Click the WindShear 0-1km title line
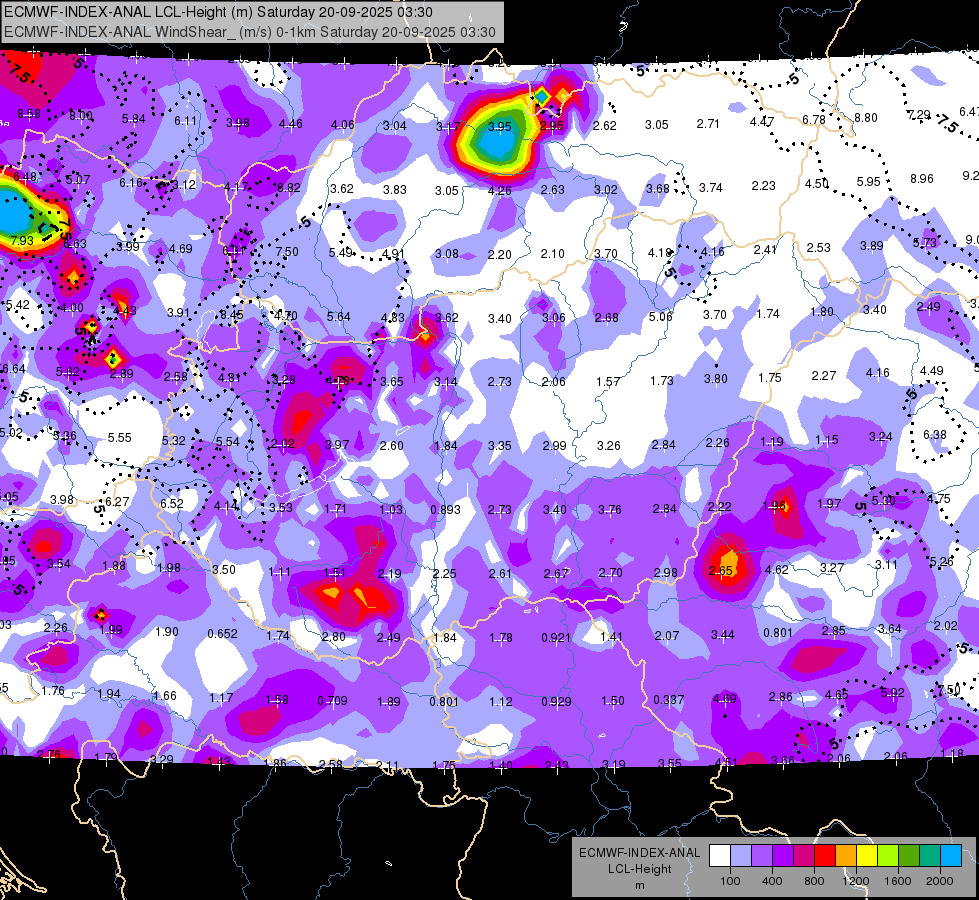979x900 pixels. point(250,32)
